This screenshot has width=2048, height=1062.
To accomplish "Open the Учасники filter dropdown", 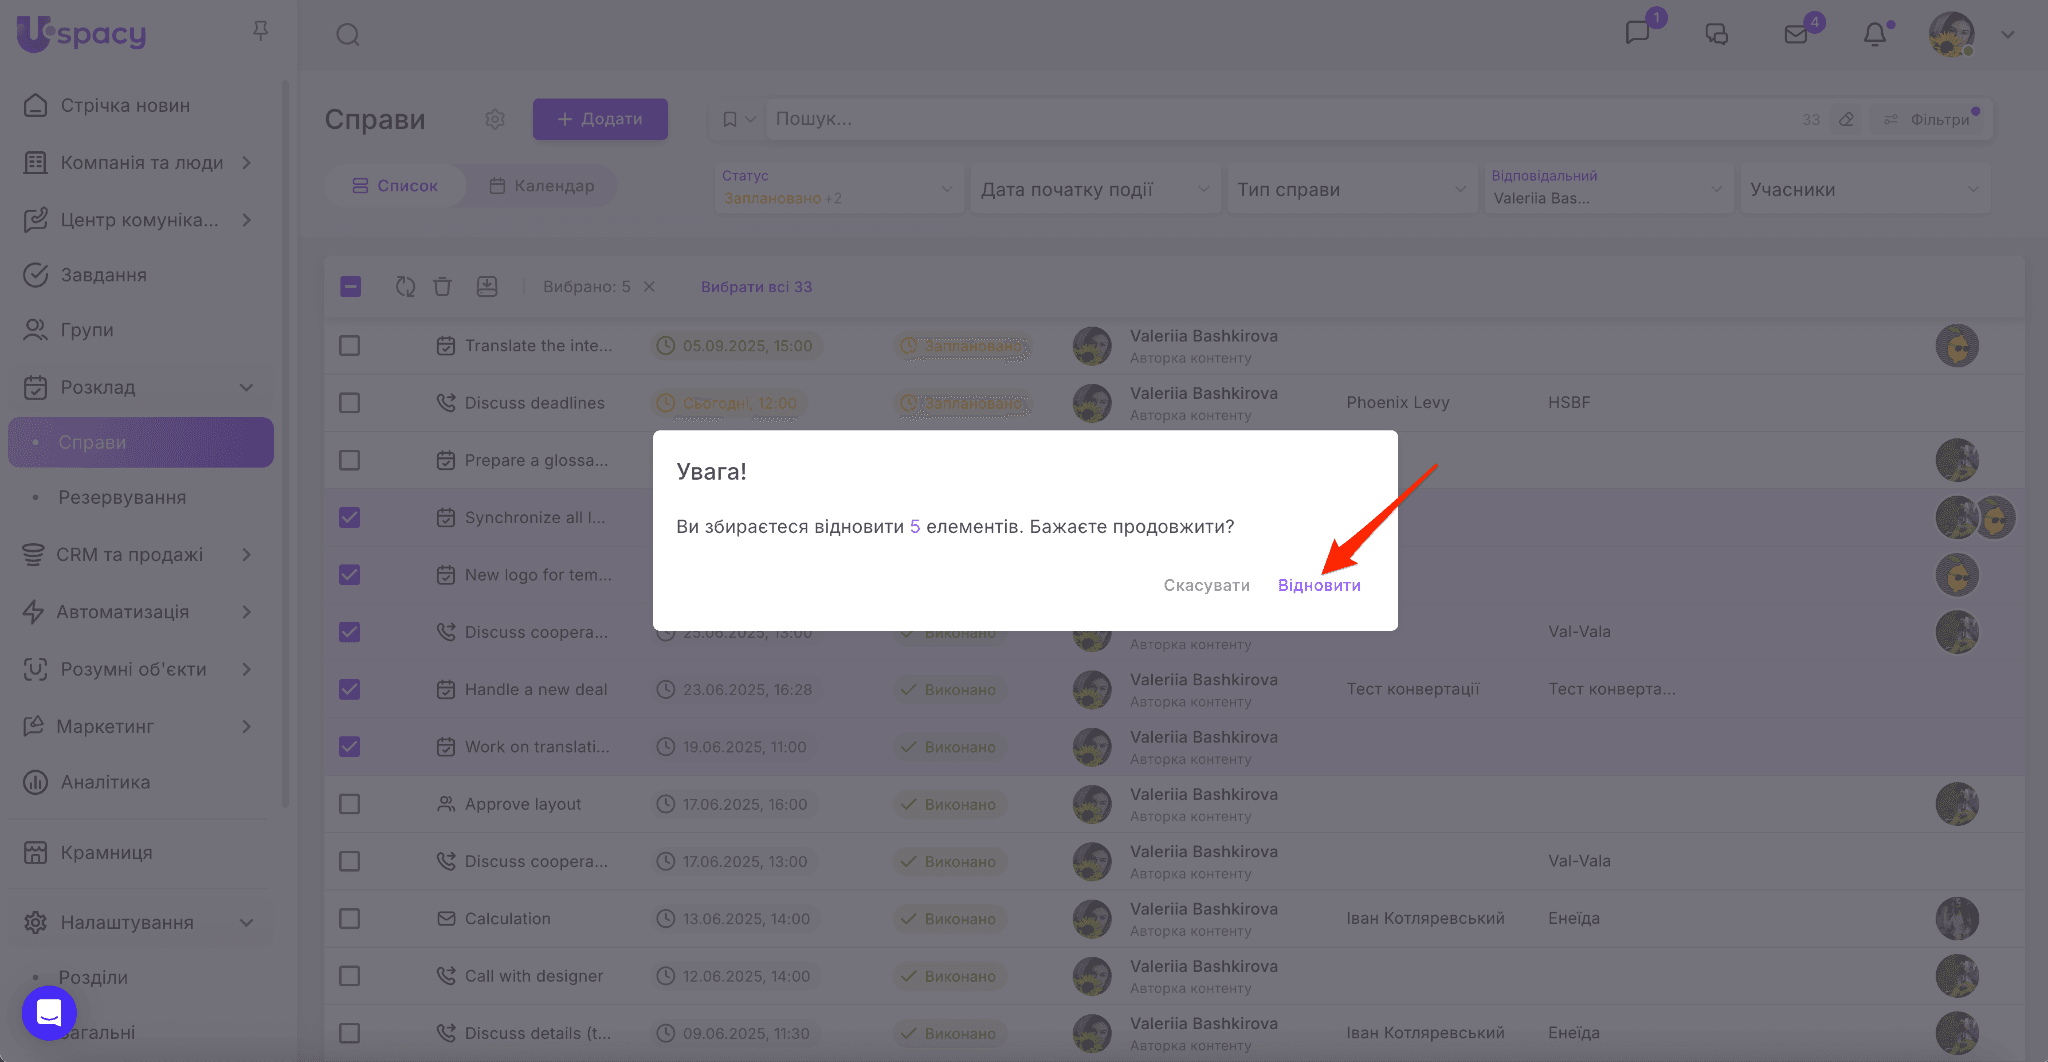I will 1864,190.
